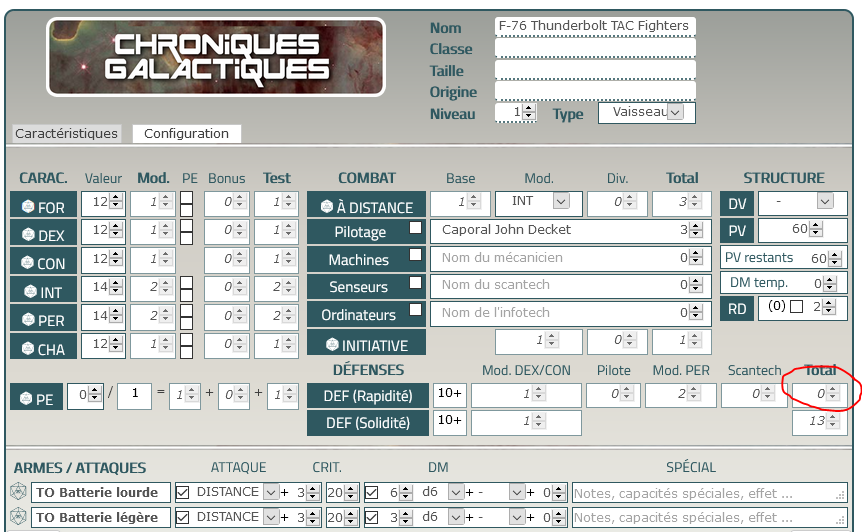Screen dimensions: 862x532
Task: Roll the FOR characteristic dice icon
Action: [27, 208]
